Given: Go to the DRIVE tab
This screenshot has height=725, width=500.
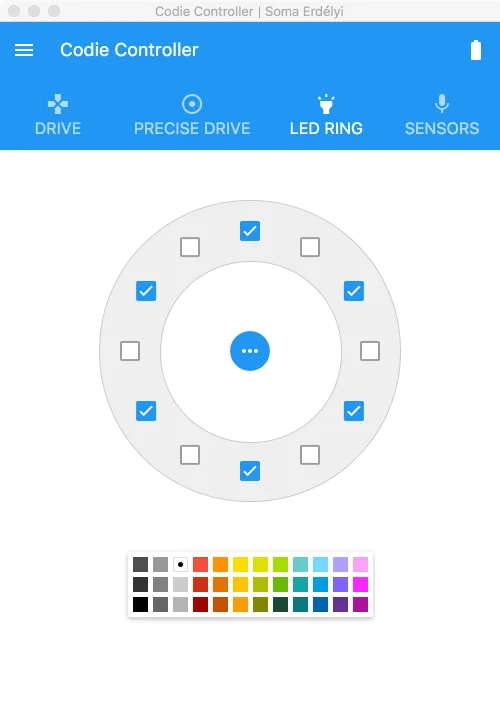Looking at the screenshot, I should [58, 128].
